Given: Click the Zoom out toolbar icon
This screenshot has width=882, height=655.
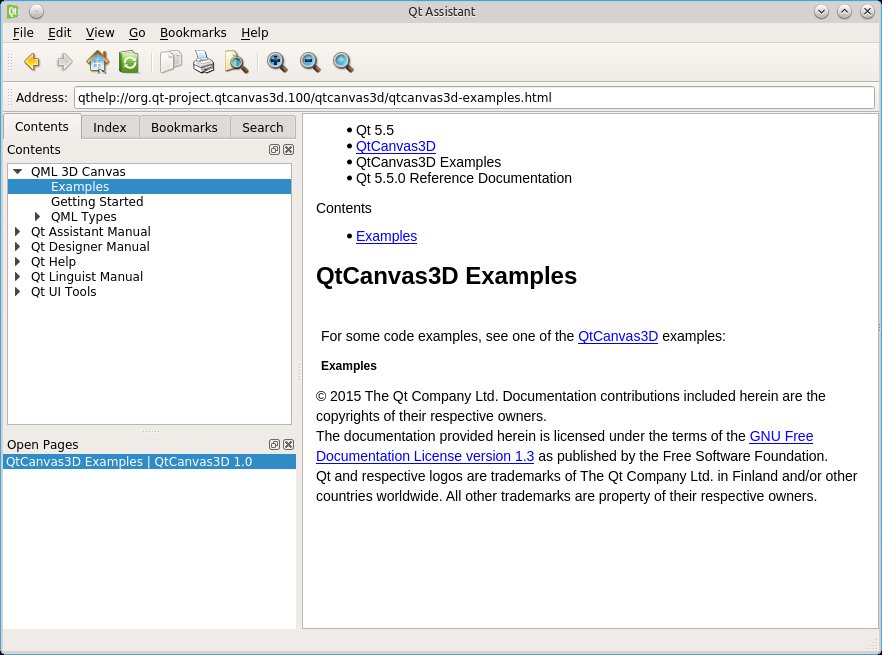Looking at the screenshot, I should [310, 63].
